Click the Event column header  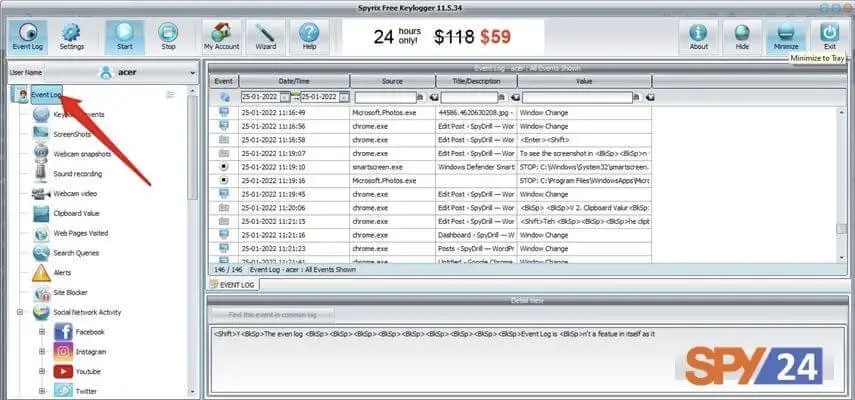224,81
